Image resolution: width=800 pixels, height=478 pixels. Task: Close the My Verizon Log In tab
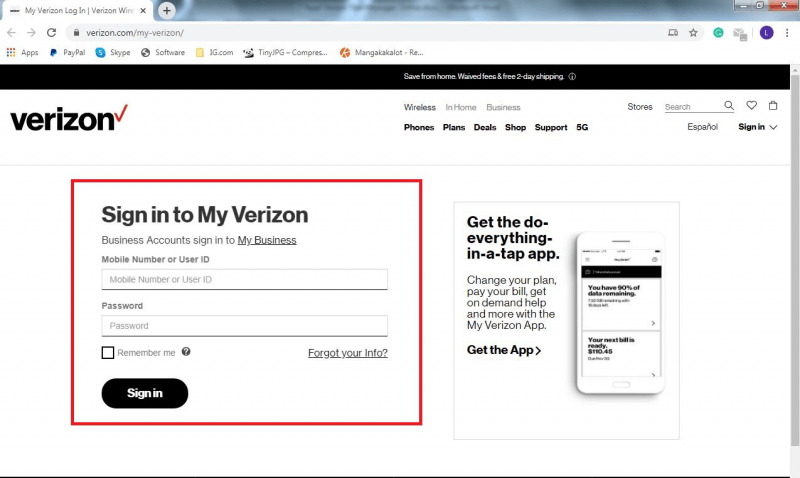coord(143,10)
